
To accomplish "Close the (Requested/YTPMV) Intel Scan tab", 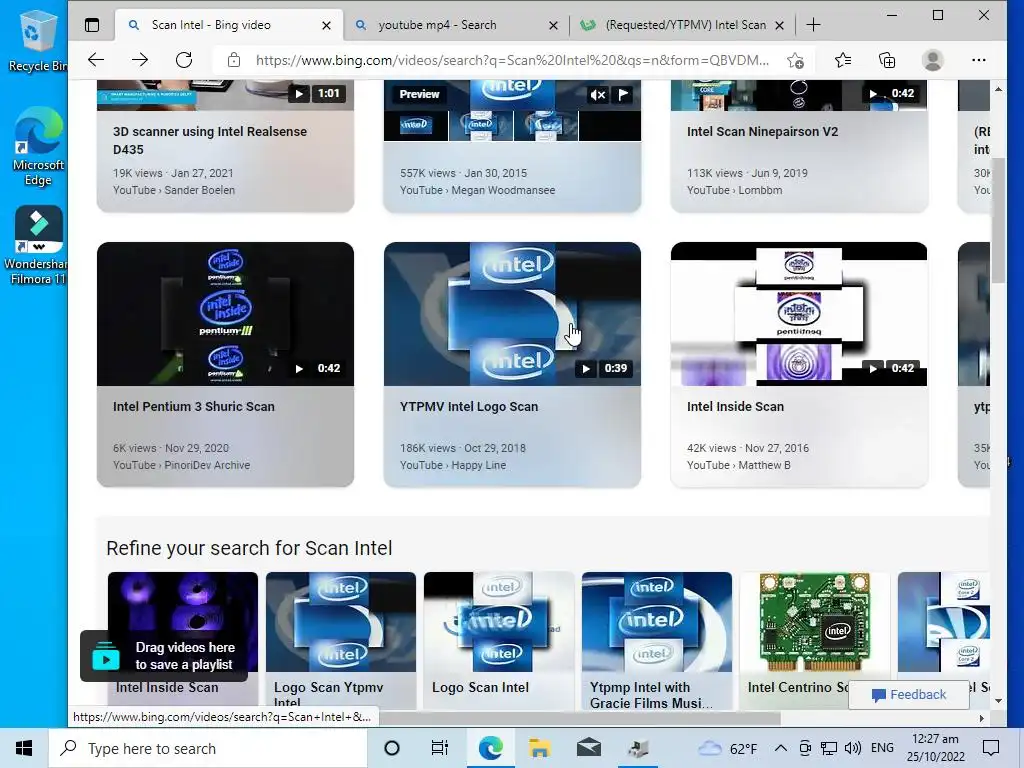I will coord(779,25).
